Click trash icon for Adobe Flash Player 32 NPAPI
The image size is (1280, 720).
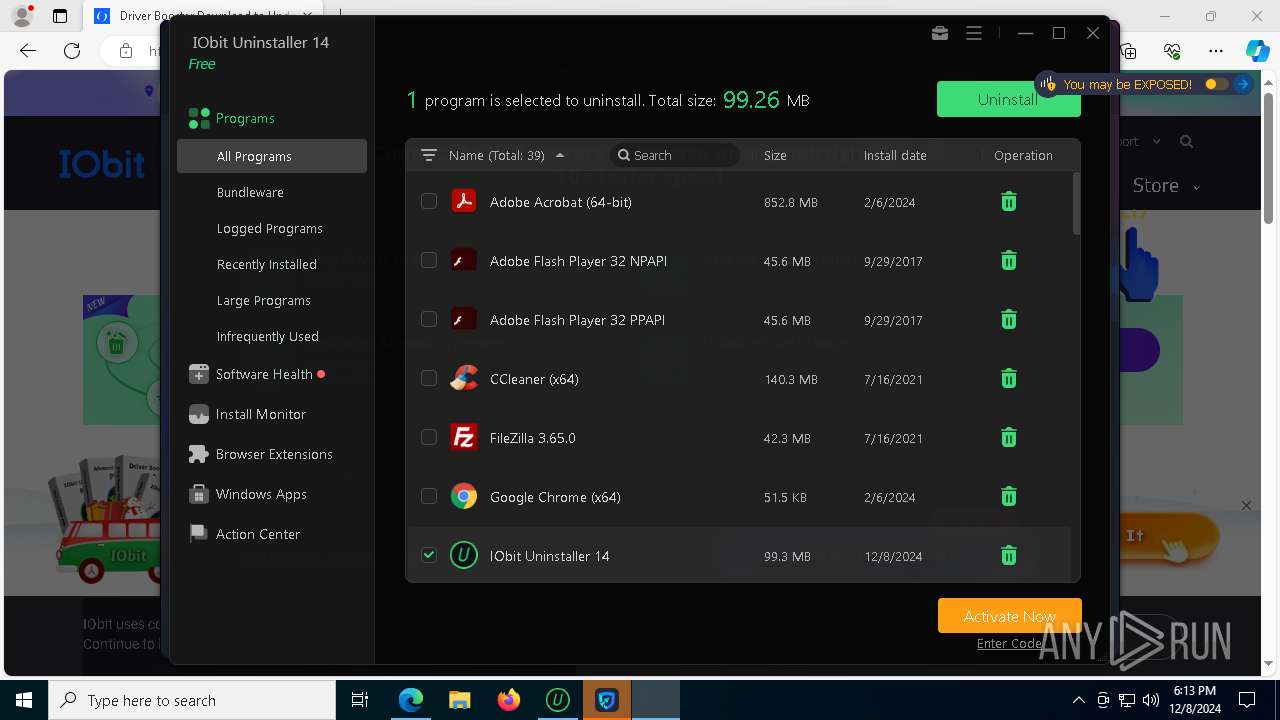click(1009, 261)
